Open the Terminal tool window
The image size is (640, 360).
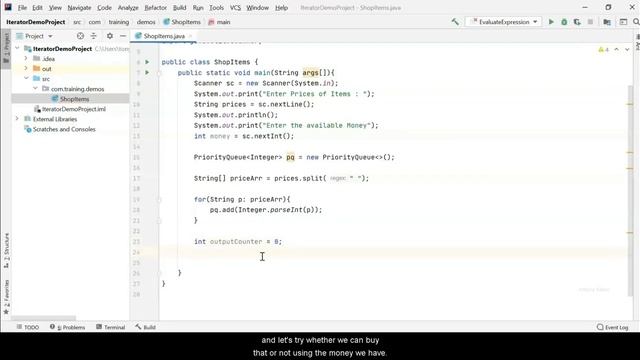click(x=111, y=327)
